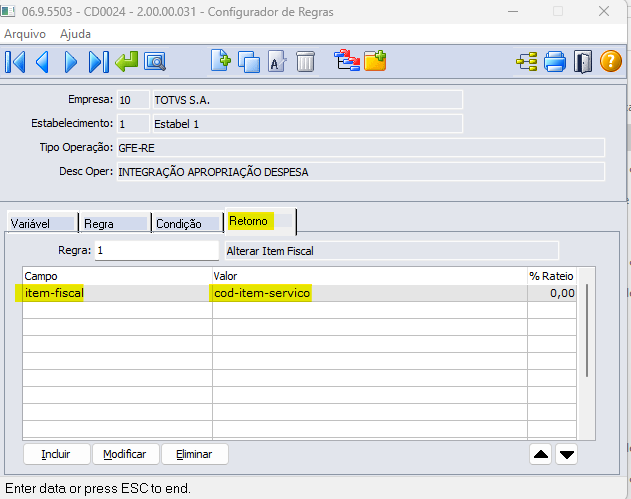
Task: Go to the previous record
Action: click(x=43, y=62)
